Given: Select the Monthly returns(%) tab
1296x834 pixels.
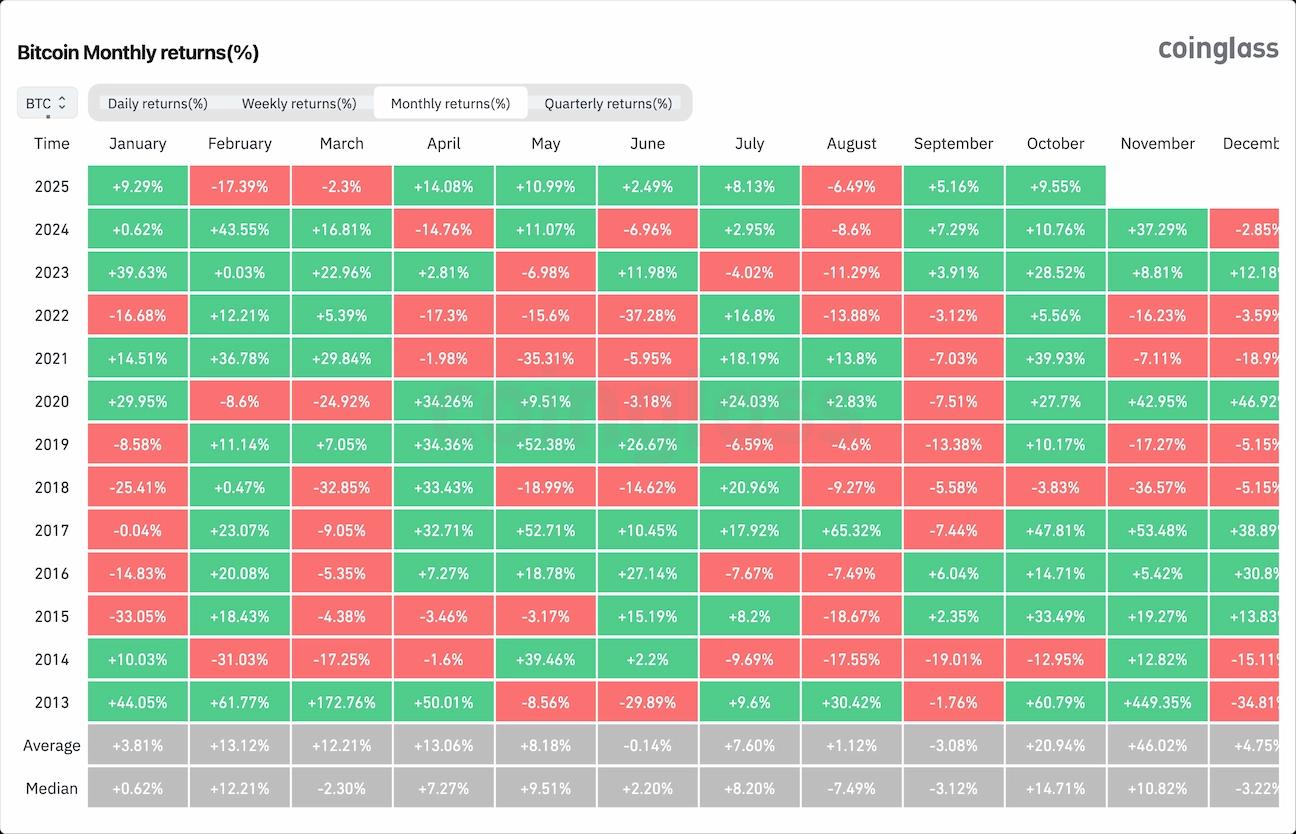Looking at the screenshot, I should point(450,103).
